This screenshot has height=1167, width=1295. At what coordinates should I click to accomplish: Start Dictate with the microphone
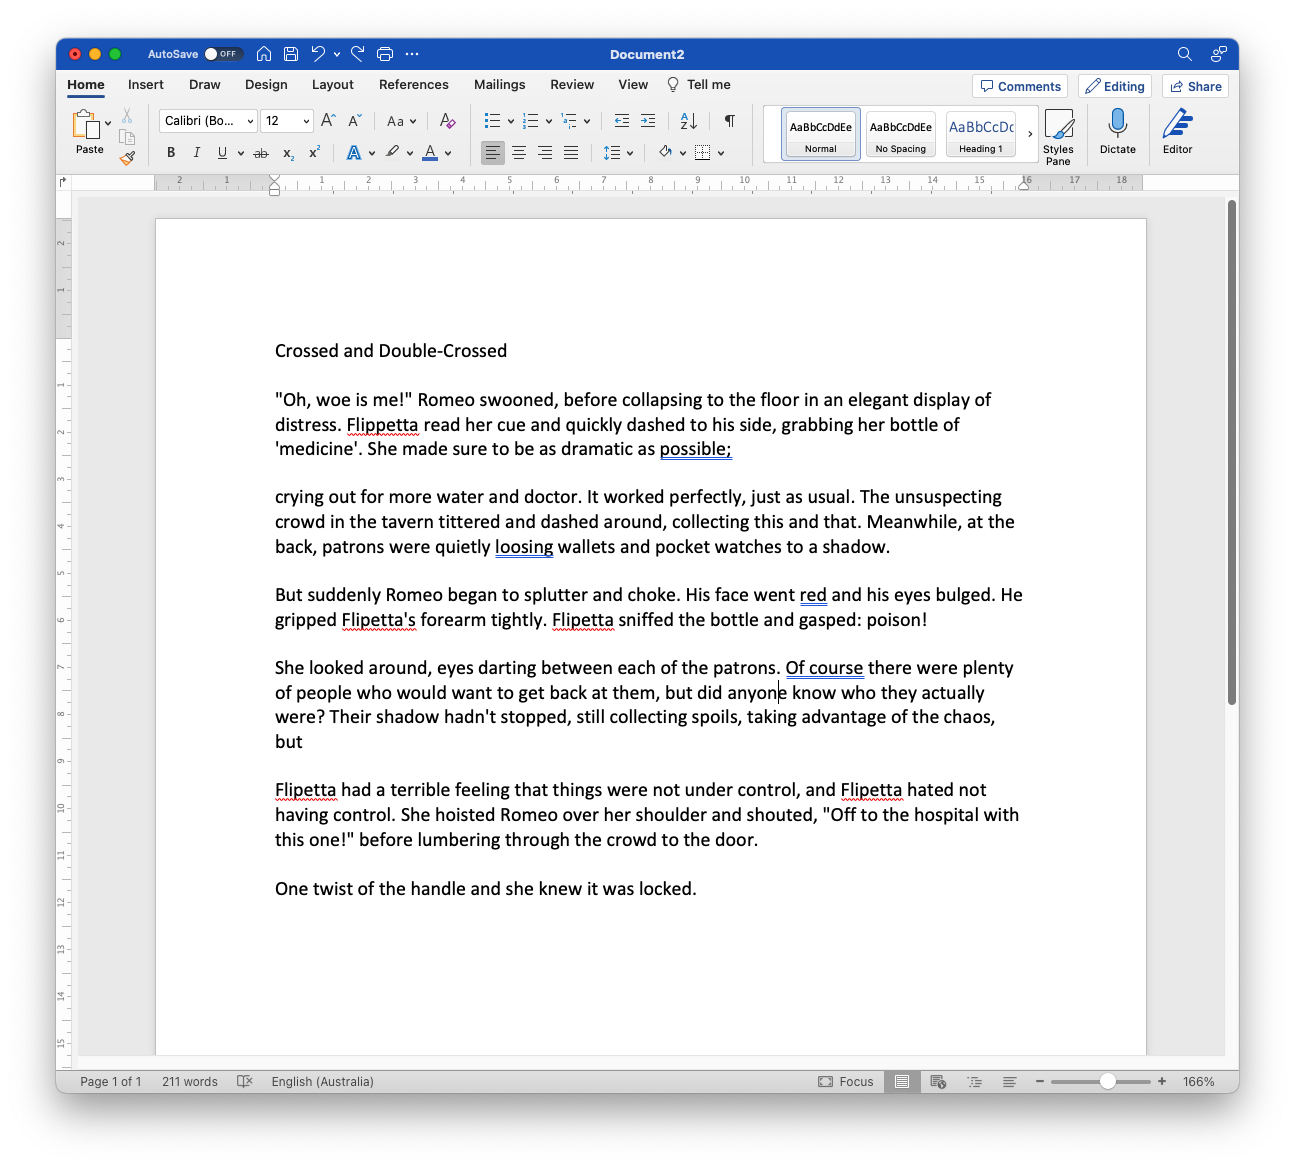coord(1118,131)
